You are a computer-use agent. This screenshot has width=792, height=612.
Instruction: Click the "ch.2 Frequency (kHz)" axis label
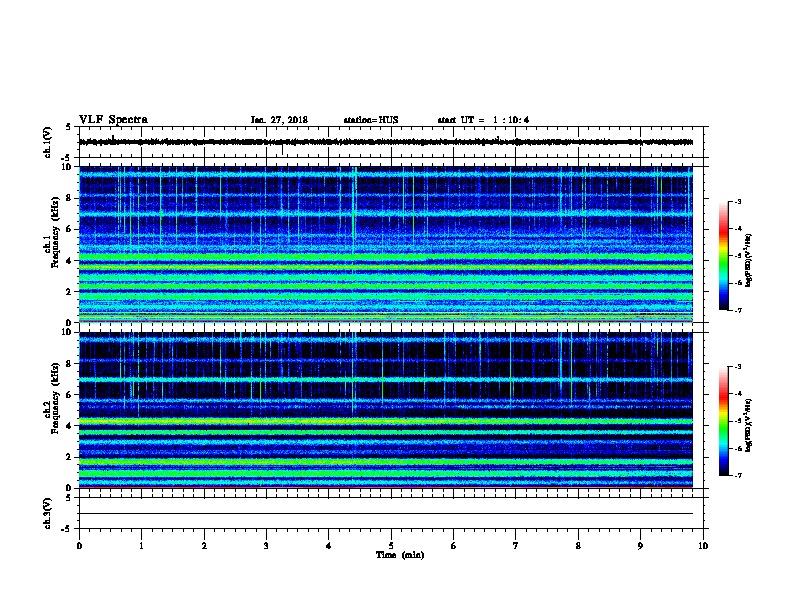coord(51,398)
